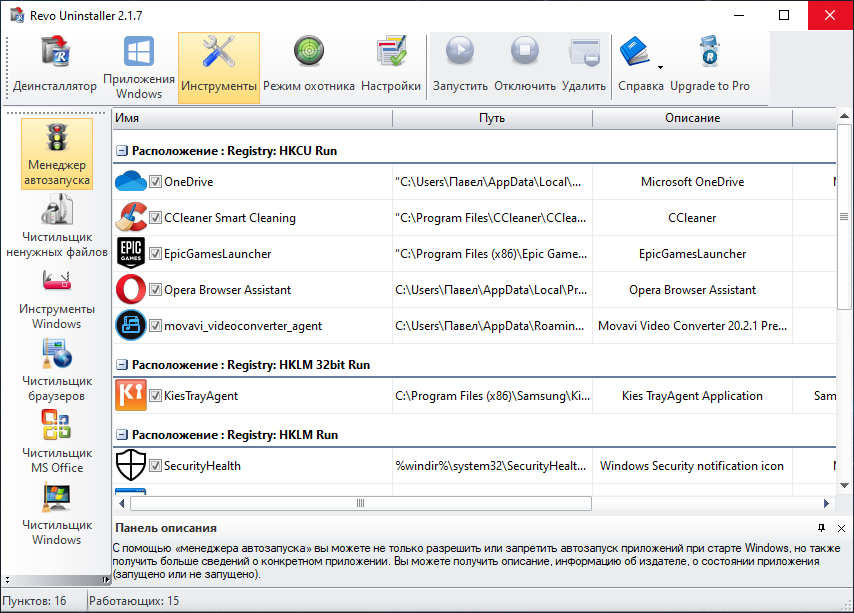Click vertical scrollbar up arrow
The image size is (854, 613).
[844, 115]
